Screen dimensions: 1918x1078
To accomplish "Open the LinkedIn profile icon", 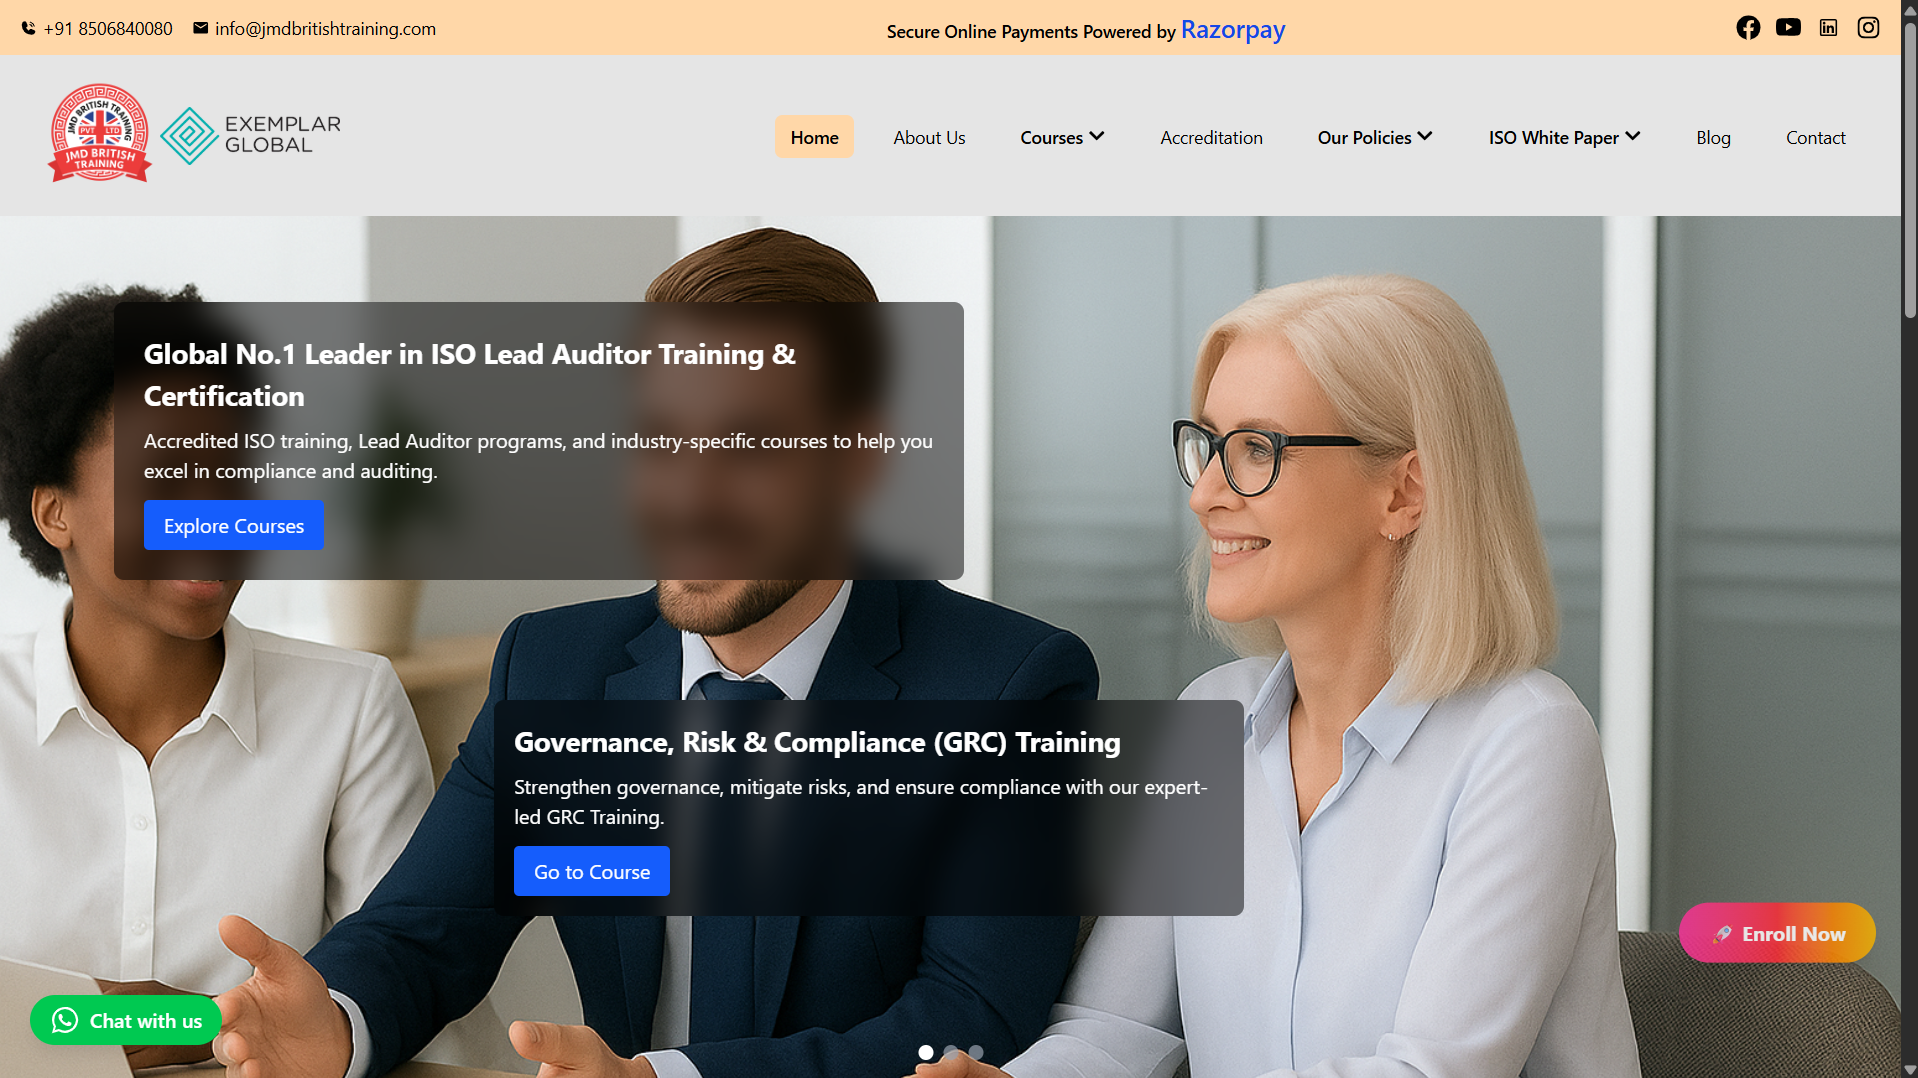I will [x=1828, y=27].
